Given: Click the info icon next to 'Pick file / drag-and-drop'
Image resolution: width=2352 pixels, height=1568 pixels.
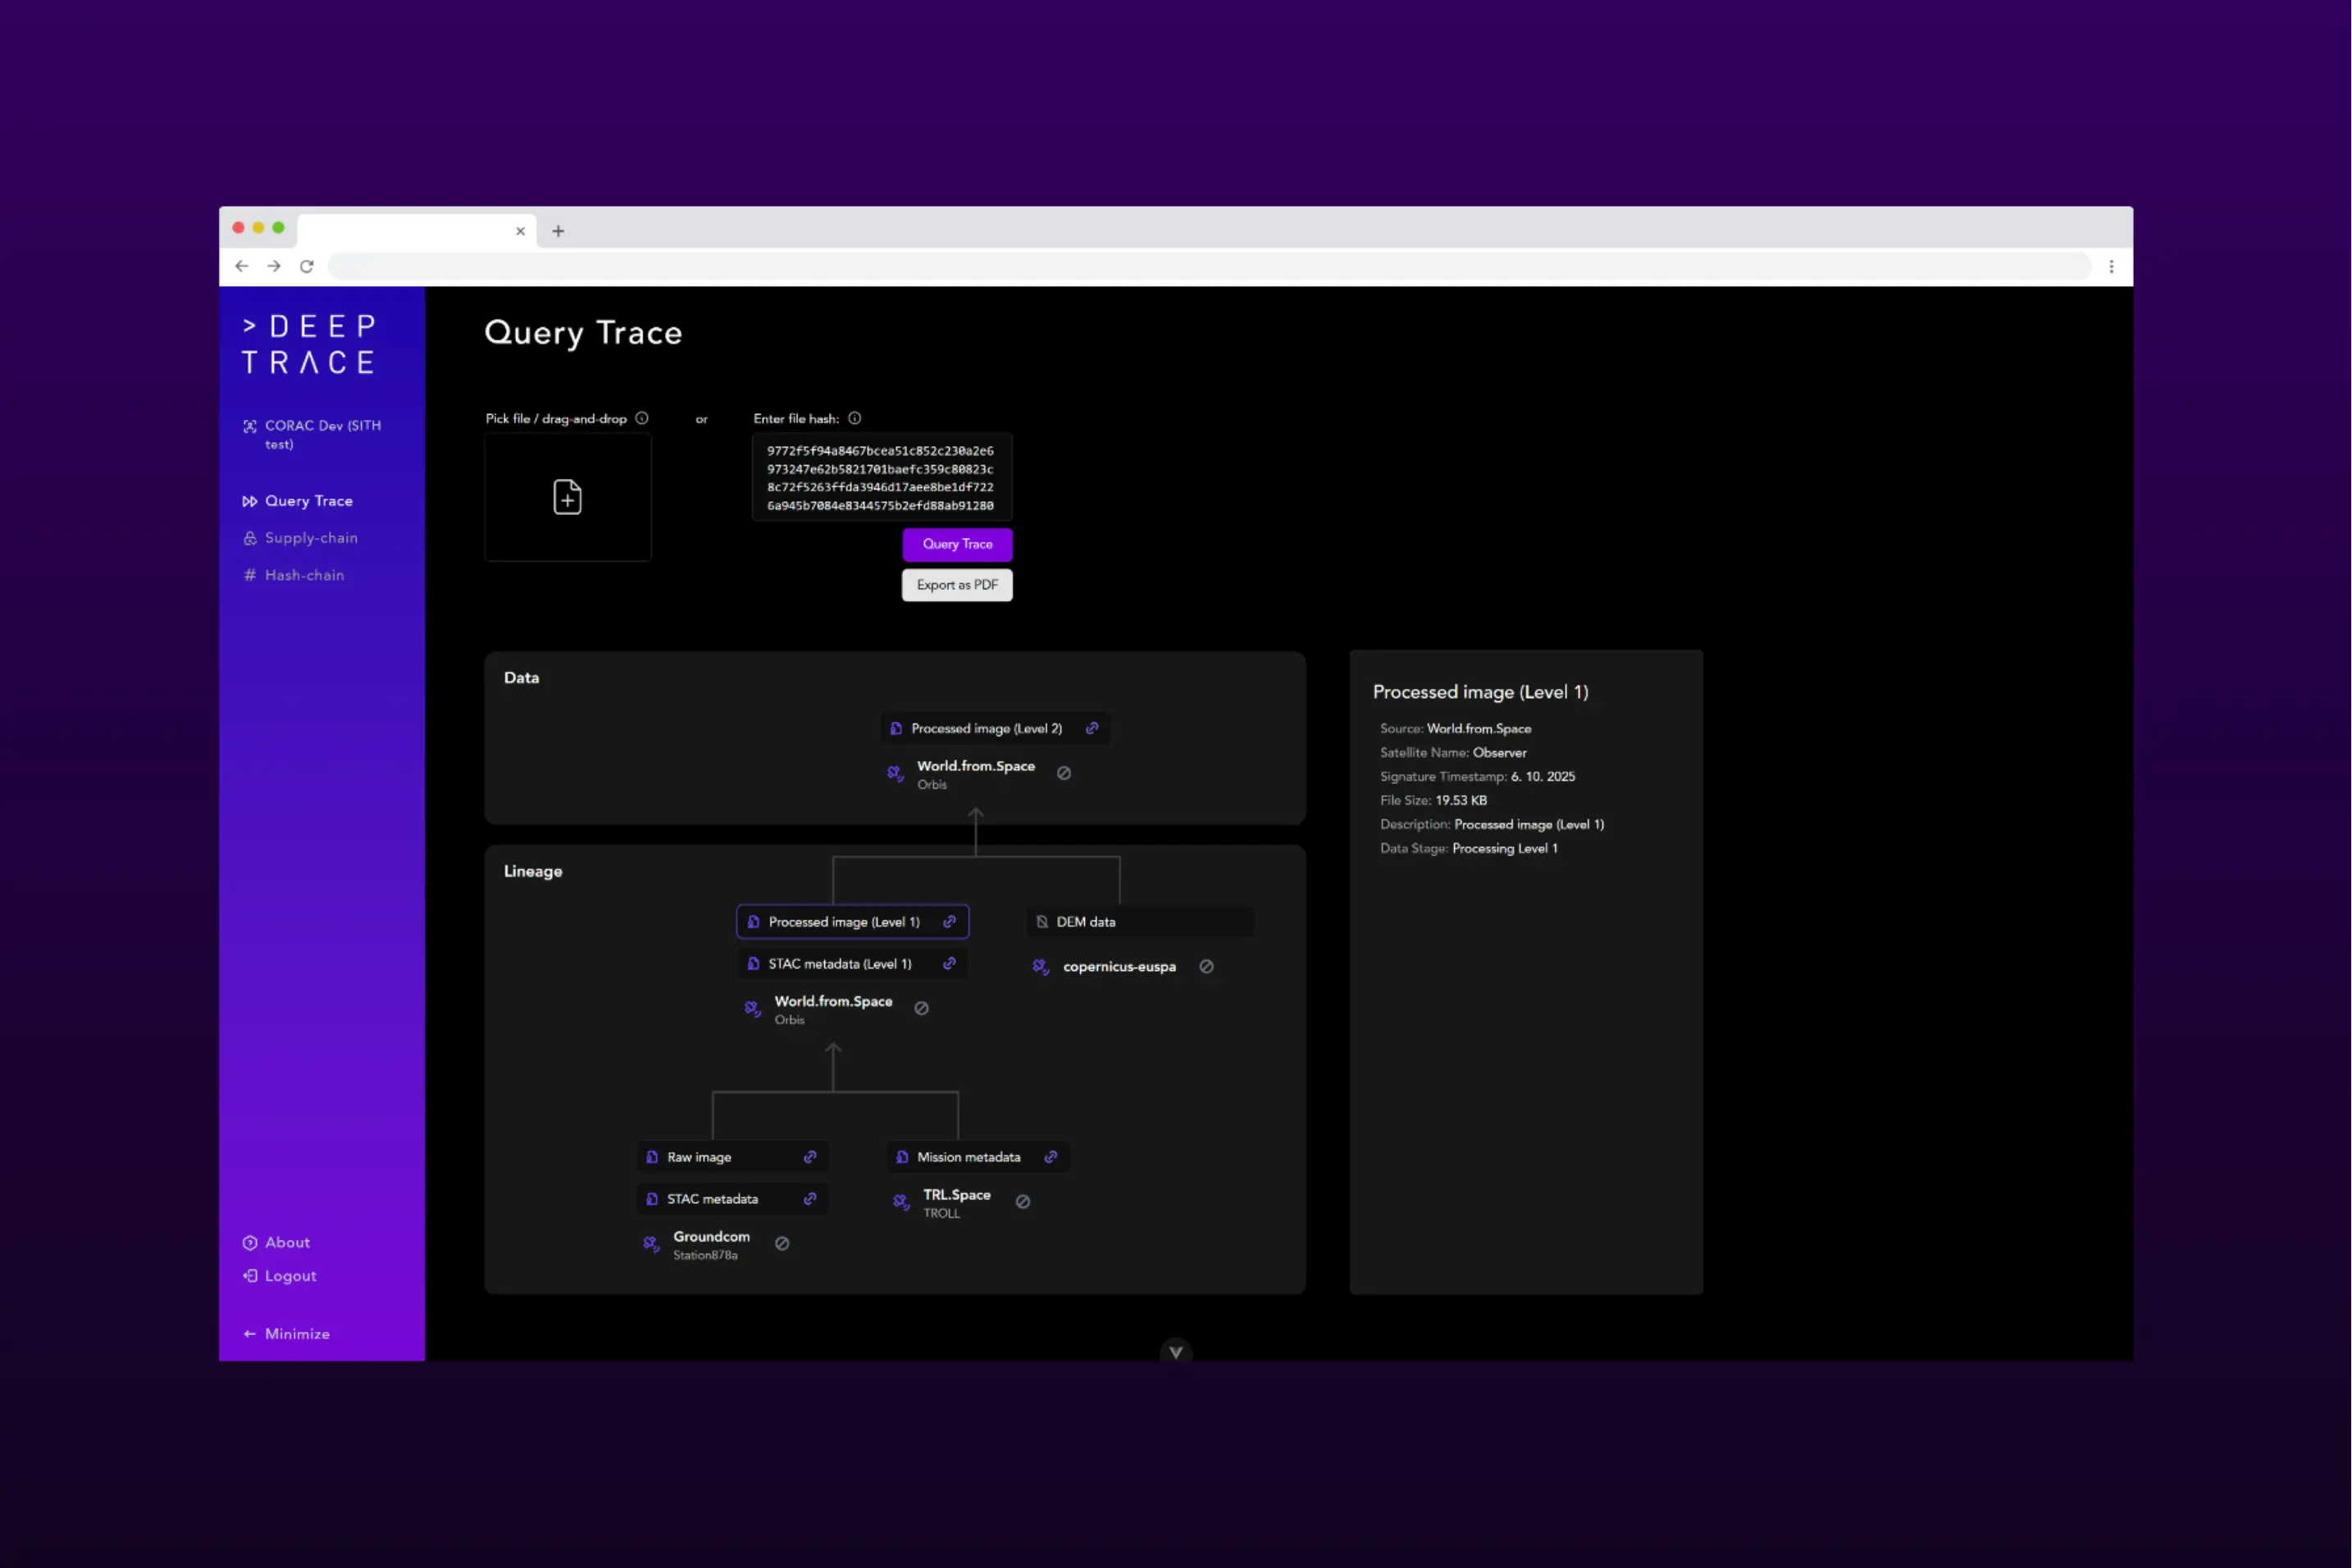Looking at the screenshot, I should point(642,418).
